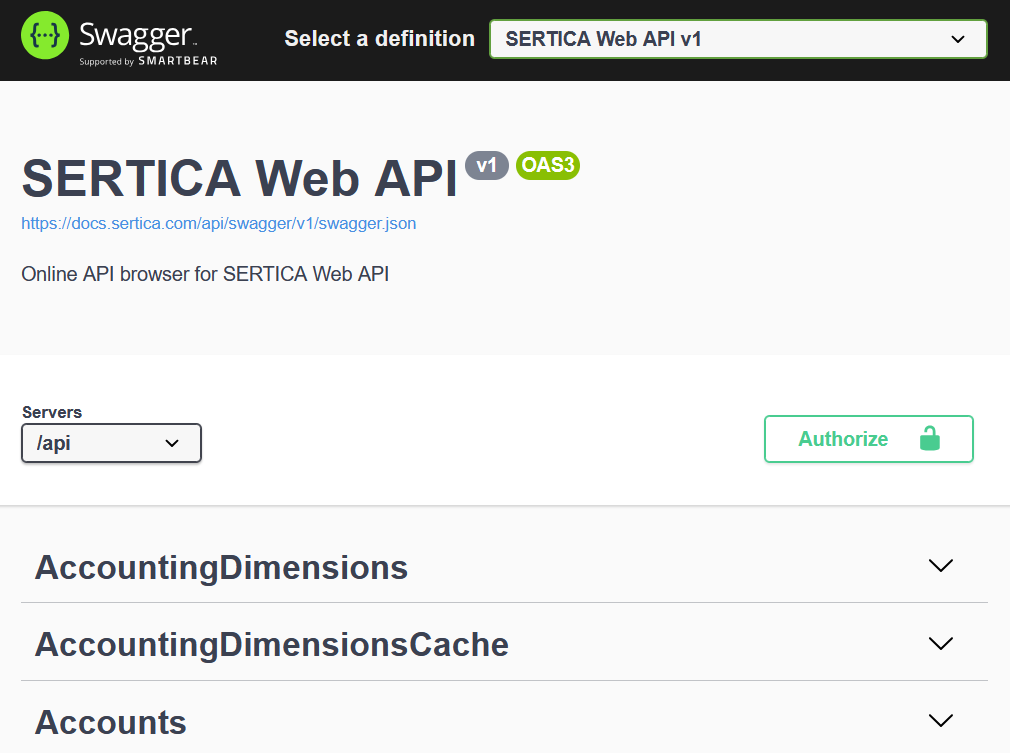Screen dimensions: 1010x753
Task: Click the AccountingDimensions heading
Action: pos(221,567)
